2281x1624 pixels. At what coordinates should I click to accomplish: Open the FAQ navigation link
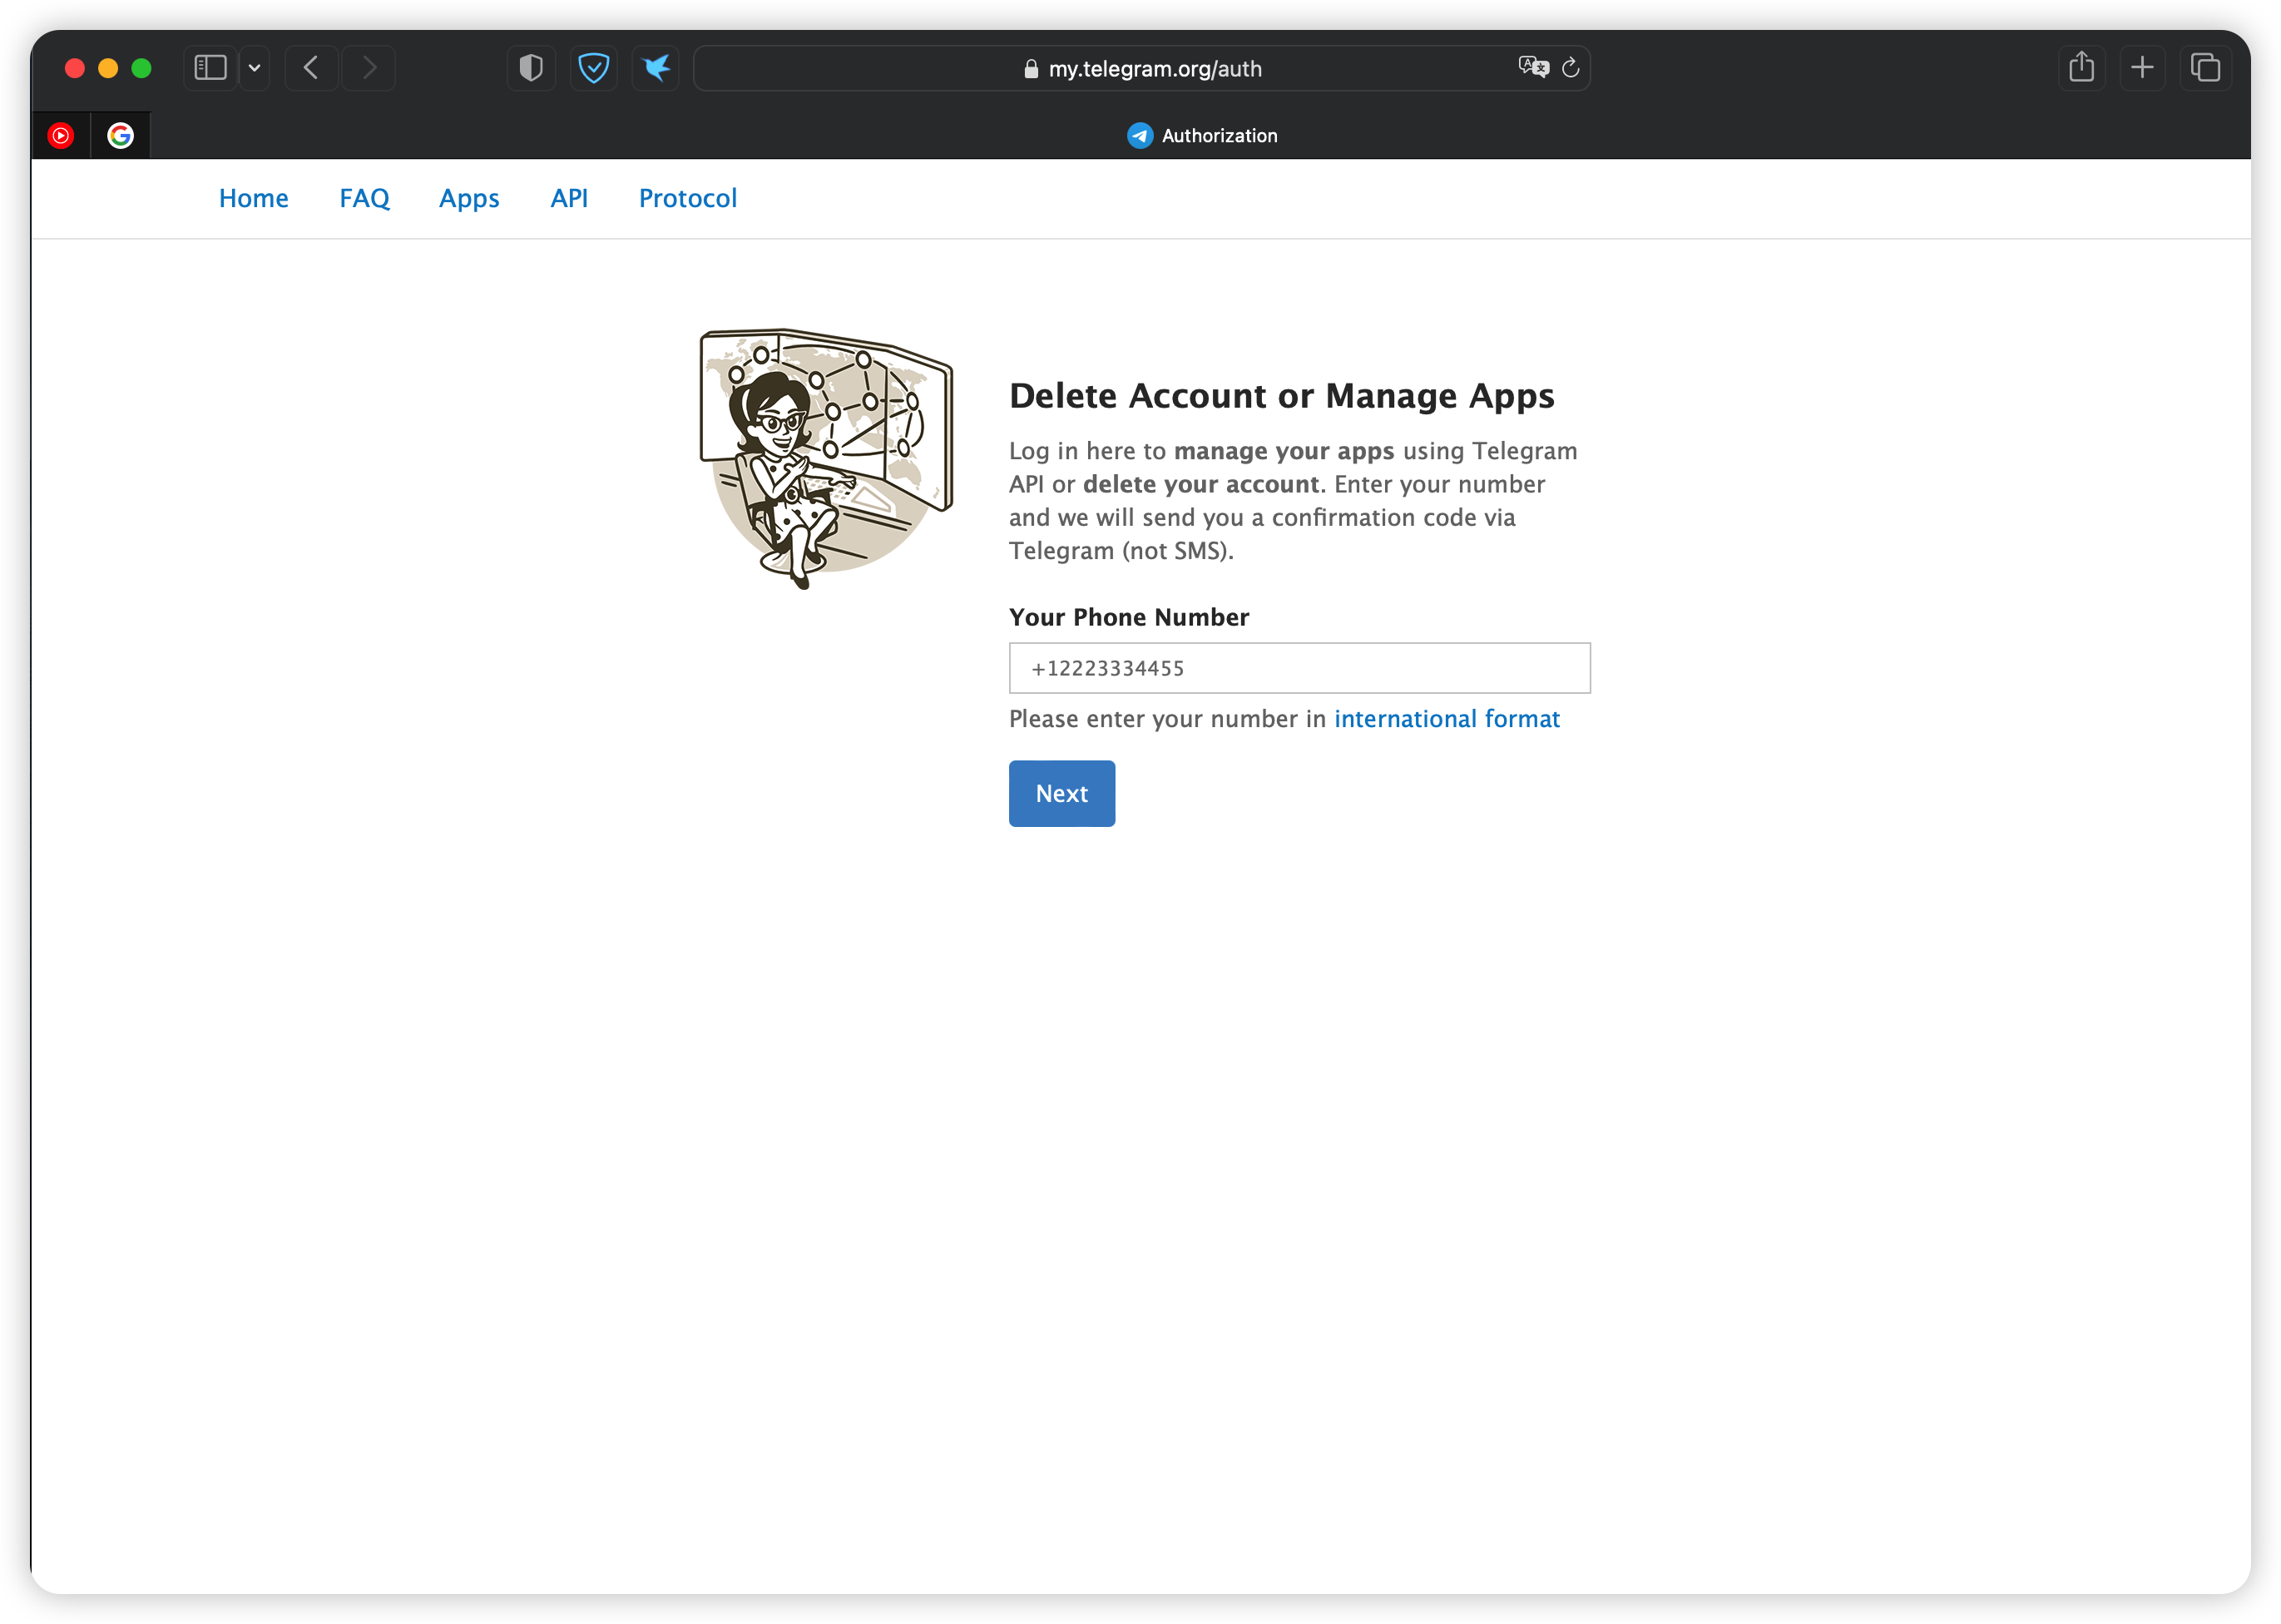364,198
